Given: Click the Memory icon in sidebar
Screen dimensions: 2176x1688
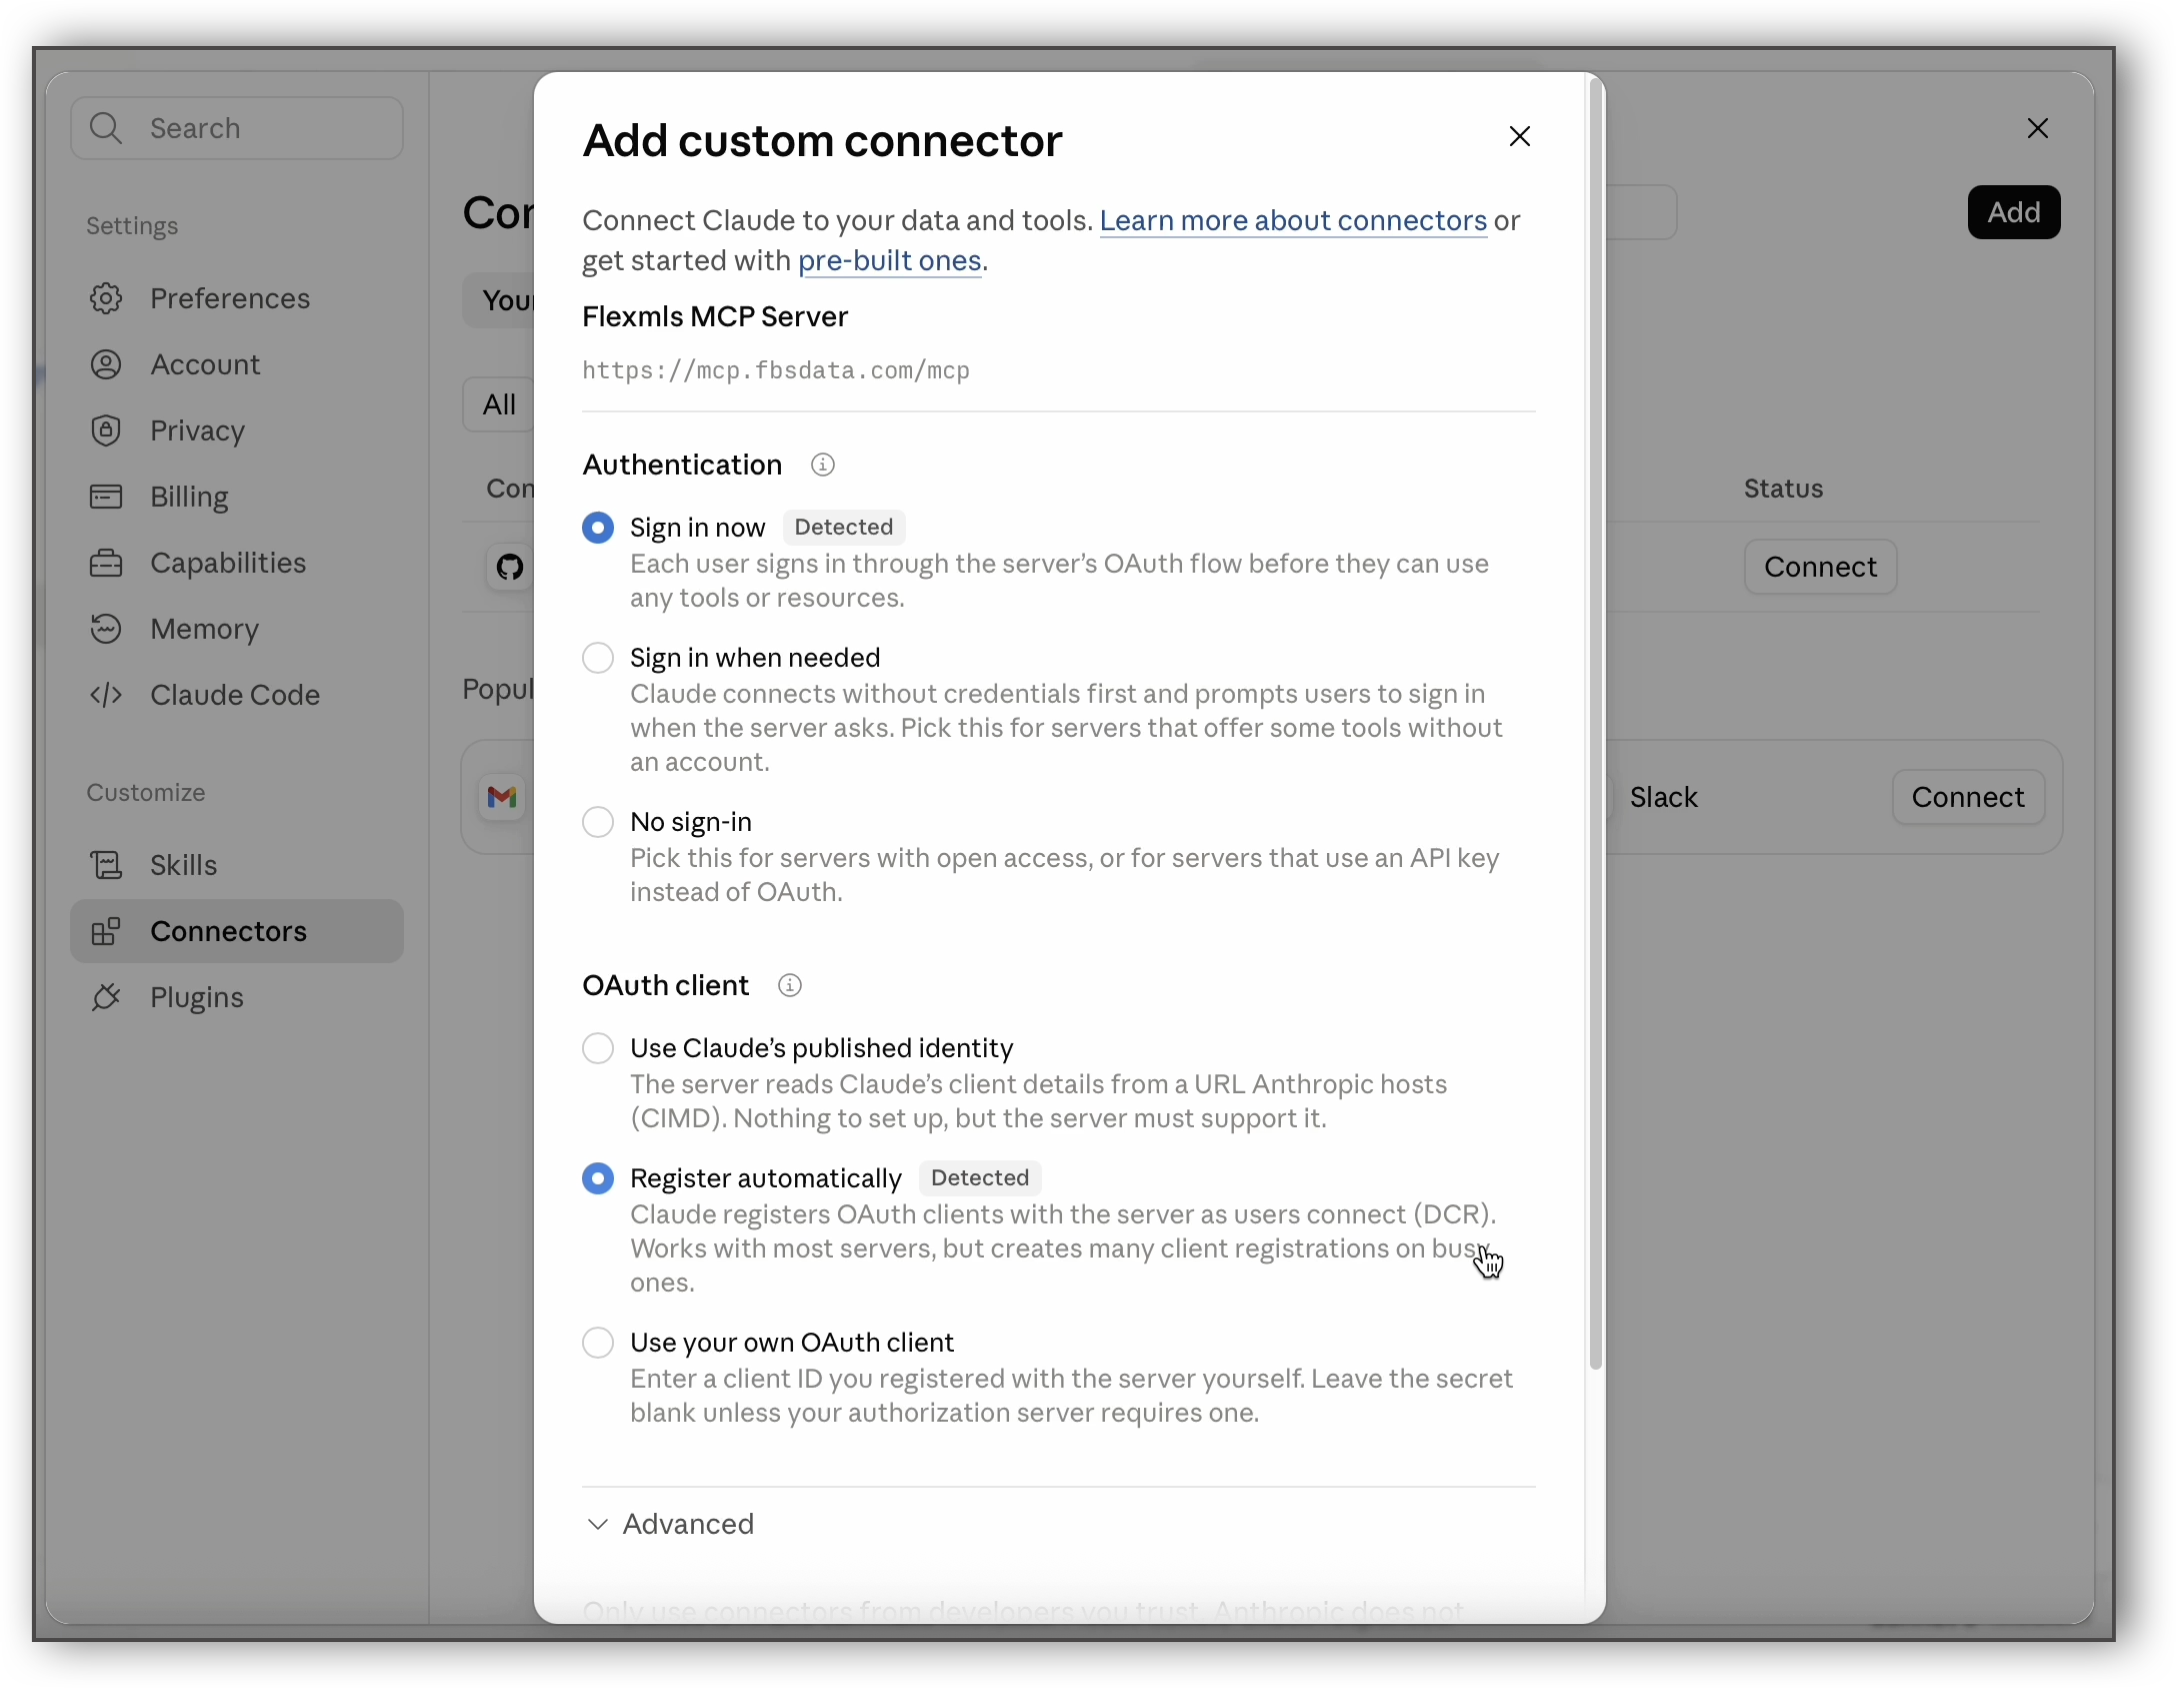Looking at the screenshot, I should tap(106, 629).
